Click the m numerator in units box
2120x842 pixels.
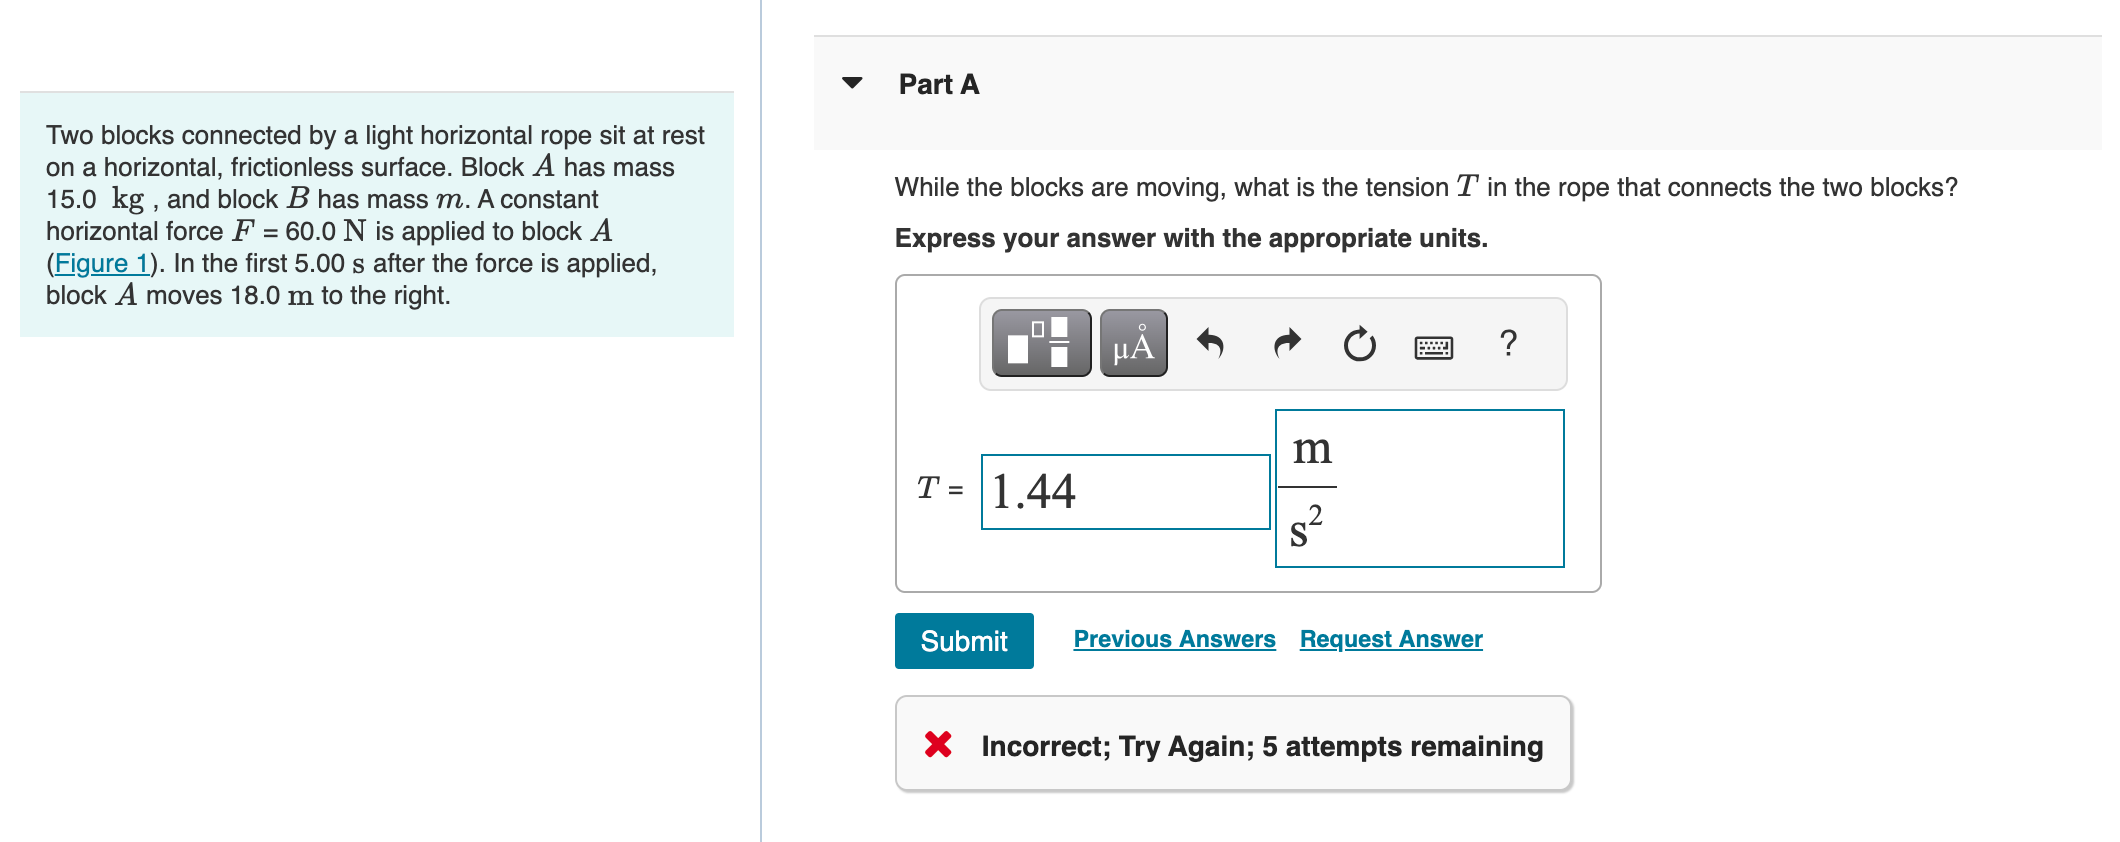click(x=1312, y=449)
